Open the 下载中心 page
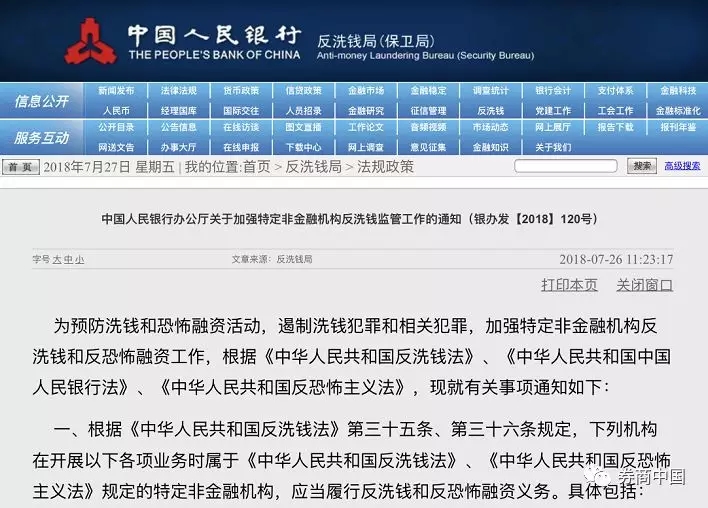This screenshot has width=708, height=508. pyautogui.click(x=303, y=147)
